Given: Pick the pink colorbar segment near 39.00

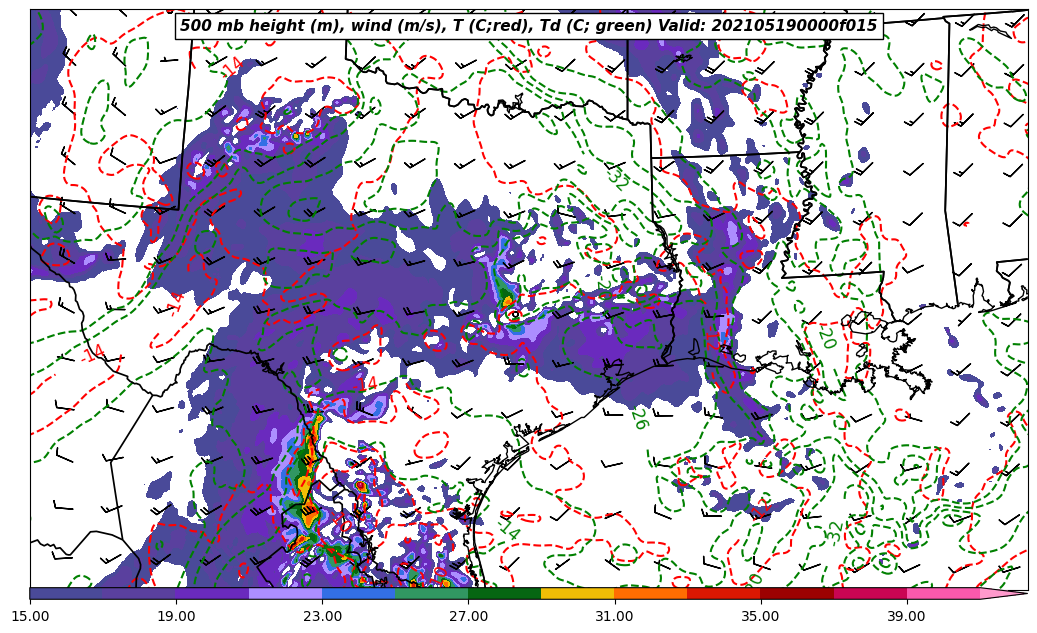Looking at the screenshot, I should coord(942,593).
